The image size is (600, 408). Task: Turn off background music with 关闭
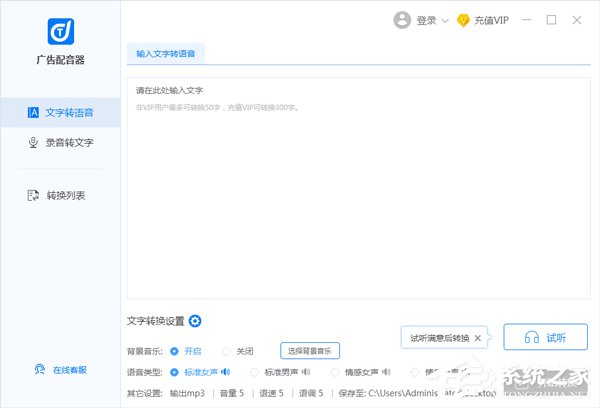tap(227, 351)
